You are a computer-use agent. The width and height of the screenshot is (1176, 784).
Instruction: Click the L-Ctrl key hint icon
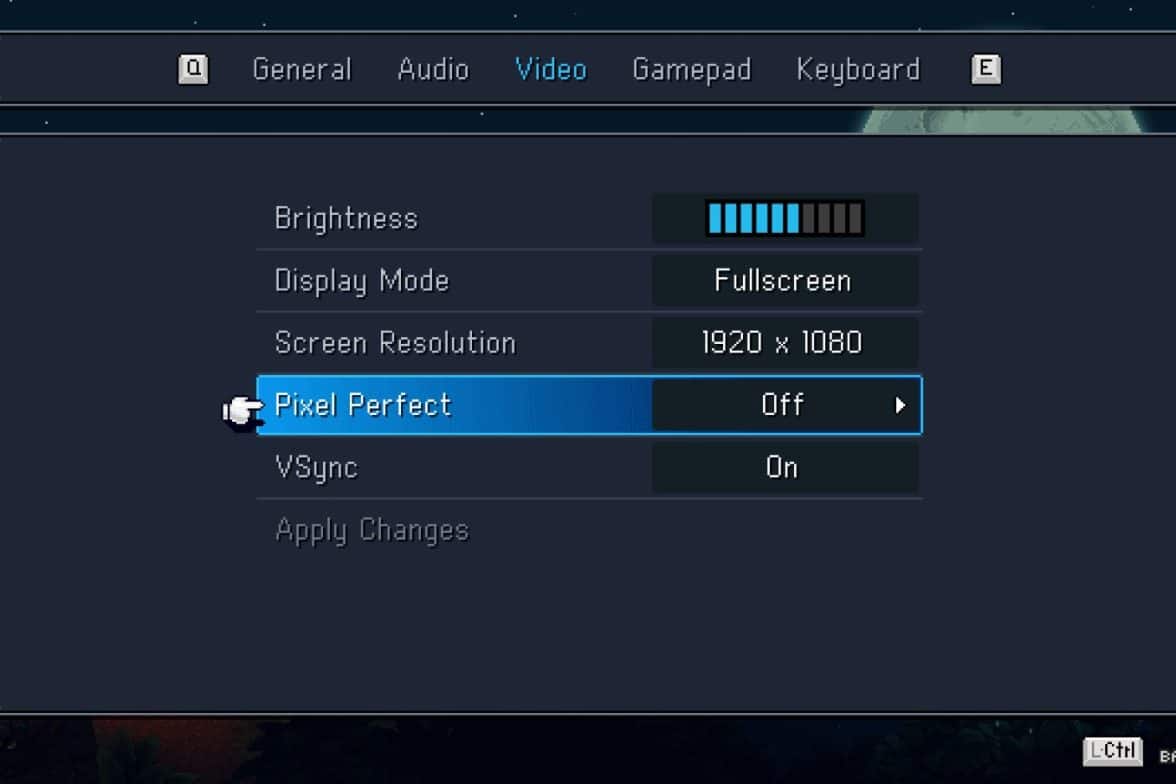point(1112,751)
